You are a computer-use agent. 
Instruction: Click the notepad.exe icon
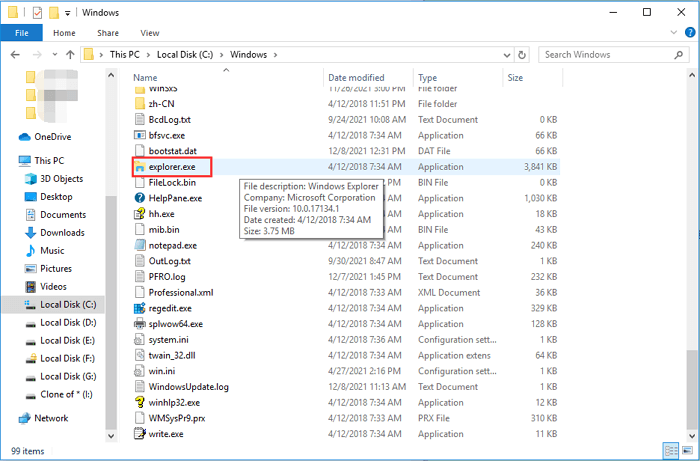pyautogui.click(x=140, y=245)
